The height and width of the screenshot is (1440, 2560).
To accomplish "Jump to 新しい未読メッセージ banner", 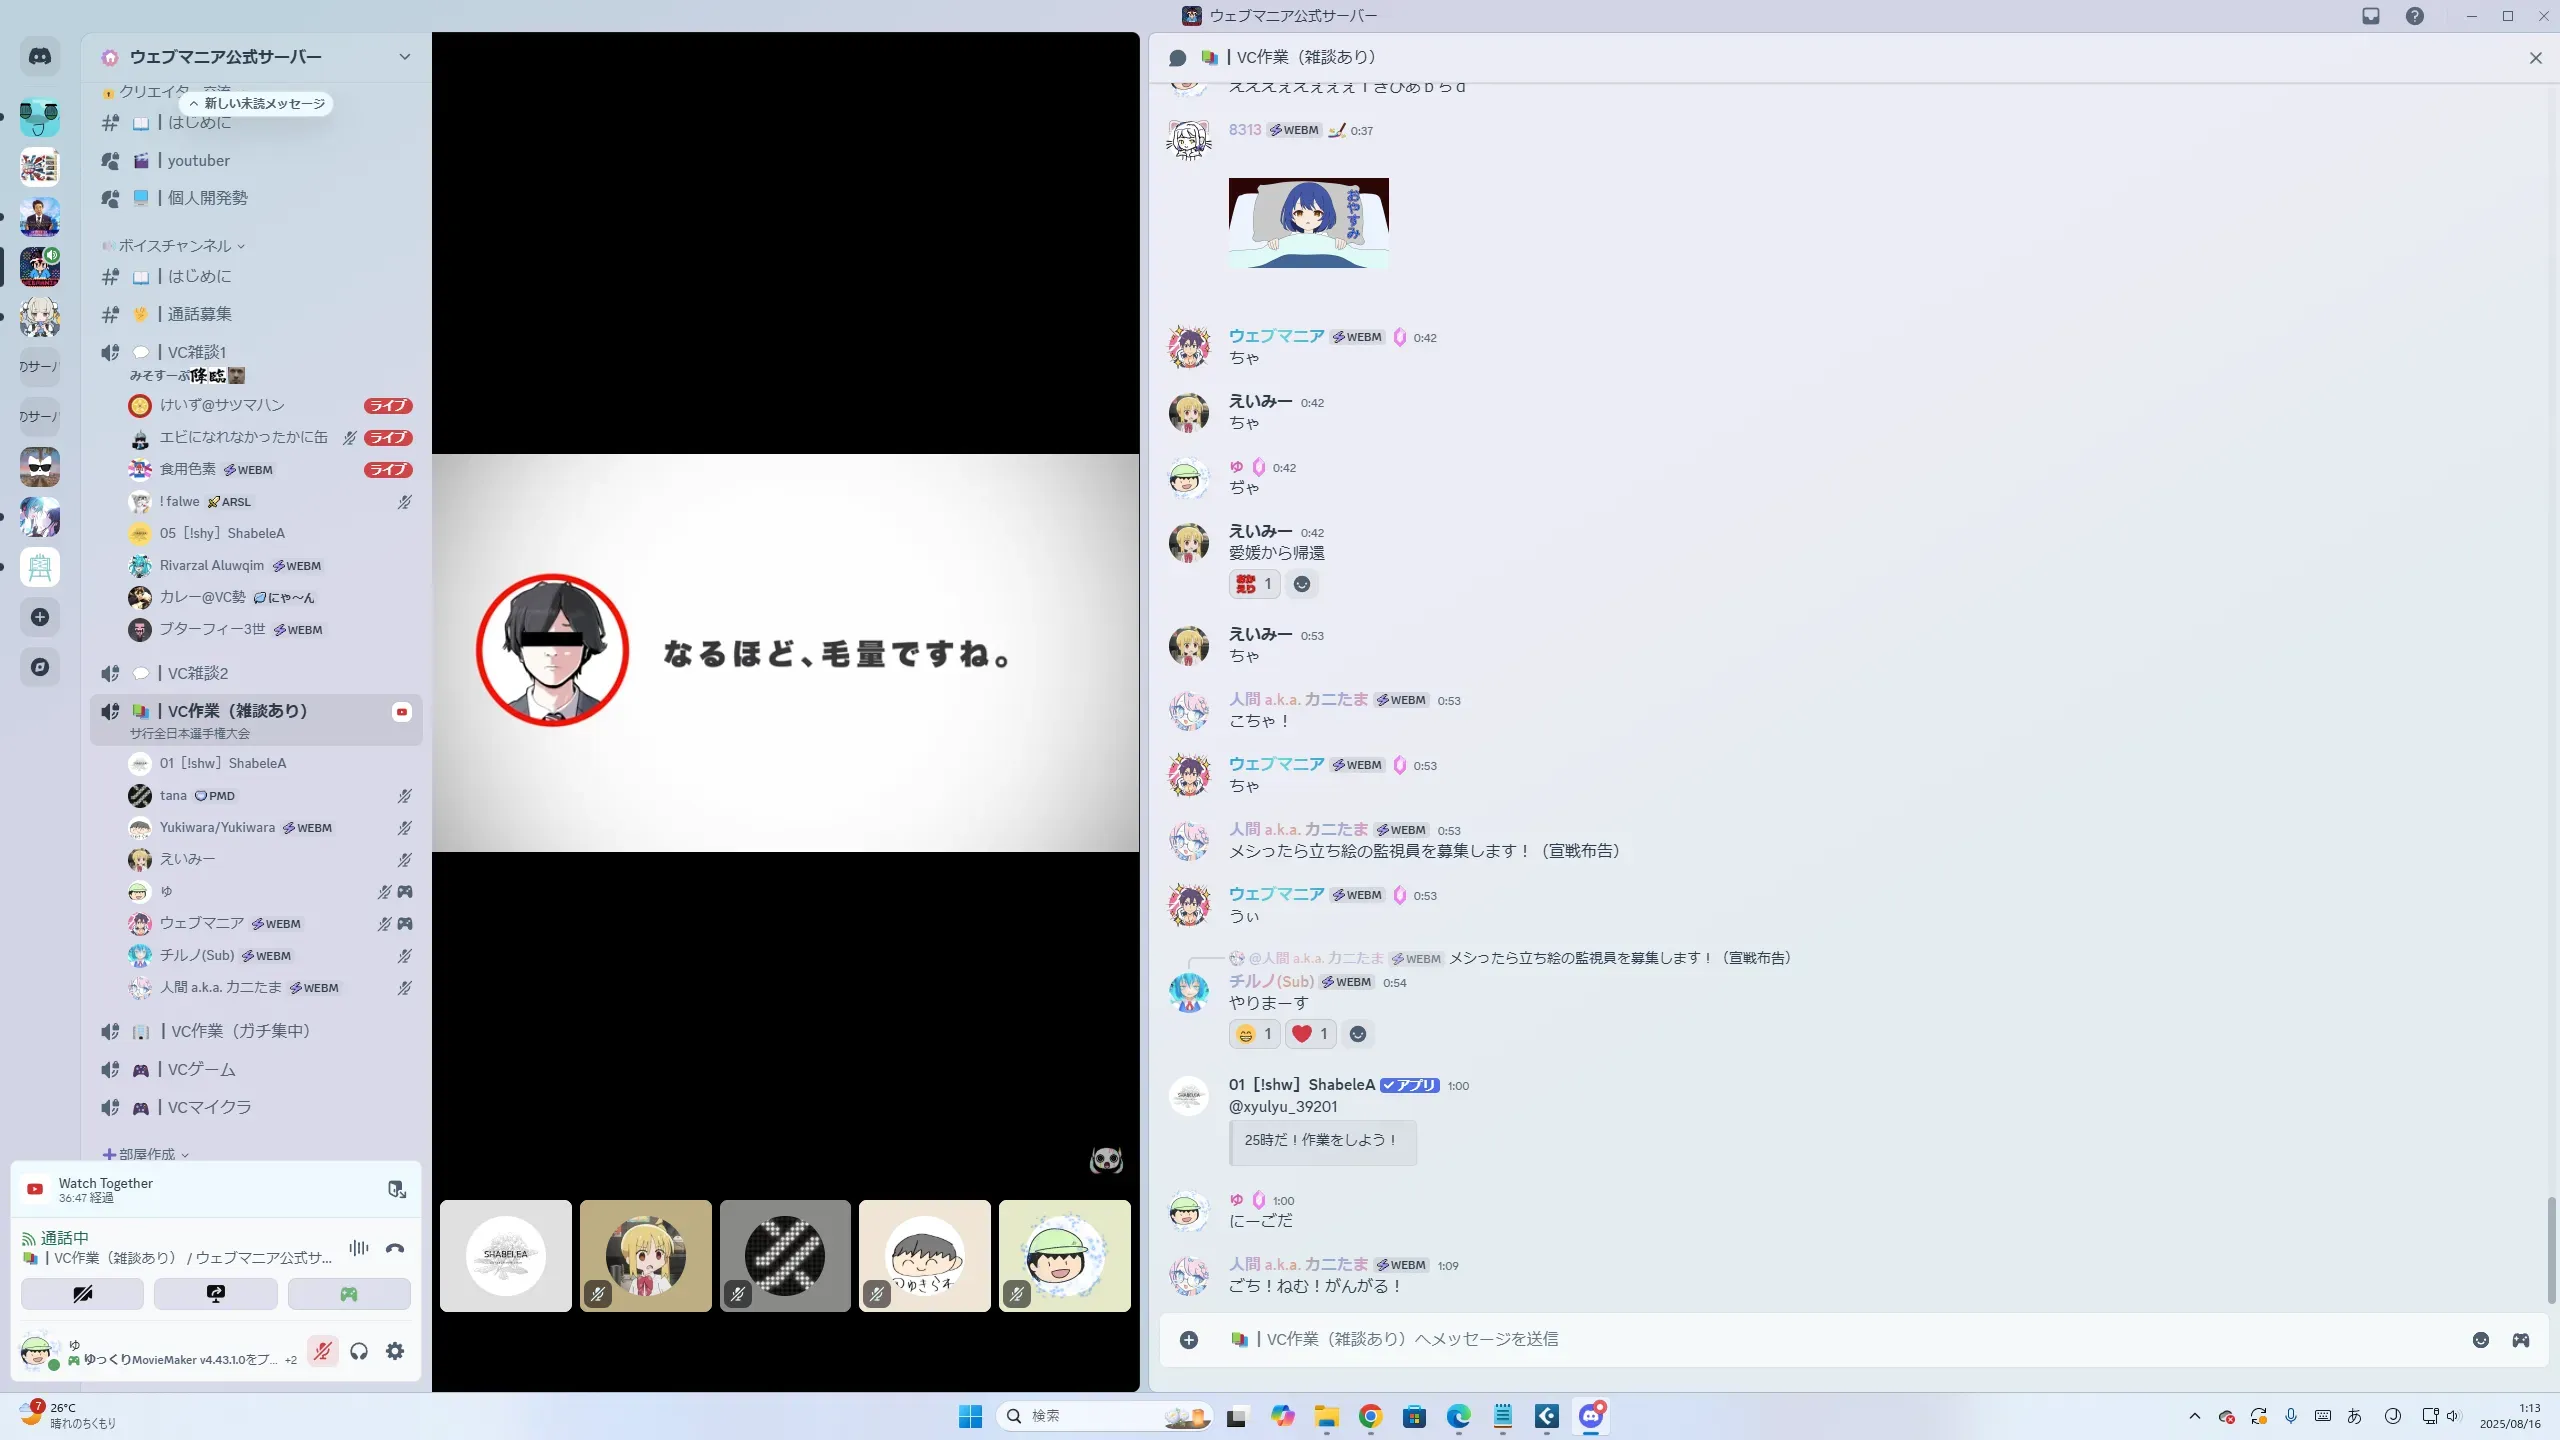I will click(257, 104).
